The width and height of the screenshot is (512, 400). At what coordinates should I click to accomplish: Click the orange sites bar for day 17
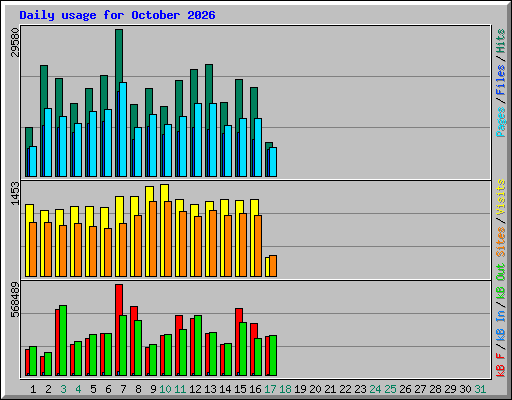(x=273, y=266)
